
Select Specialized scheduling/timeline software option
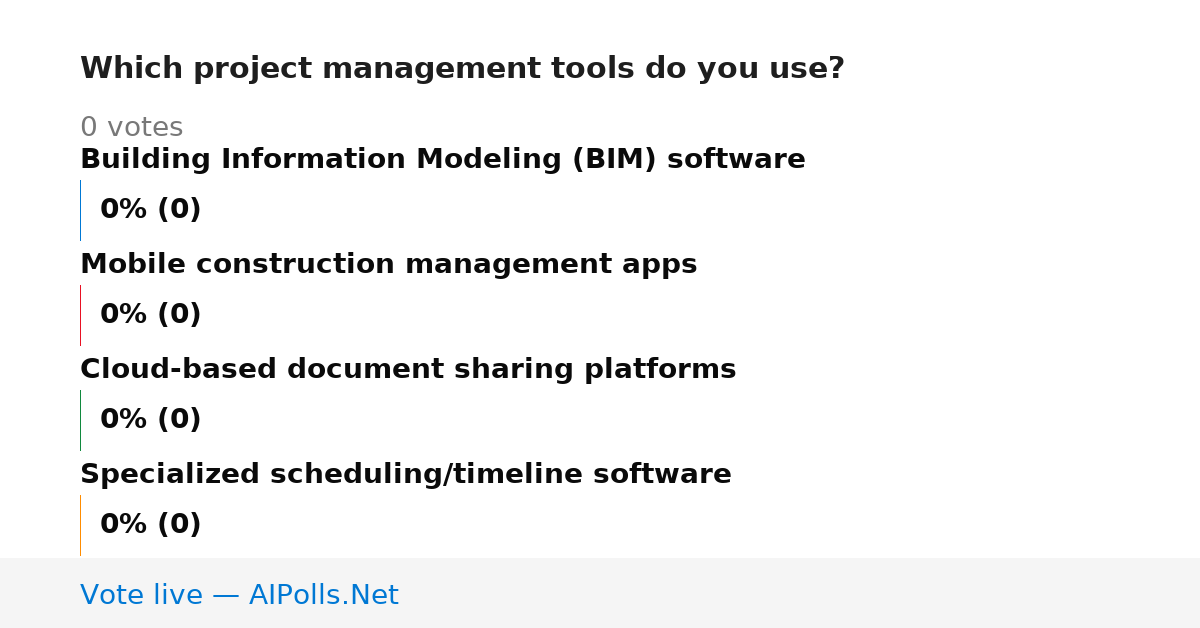pos(406,475)
